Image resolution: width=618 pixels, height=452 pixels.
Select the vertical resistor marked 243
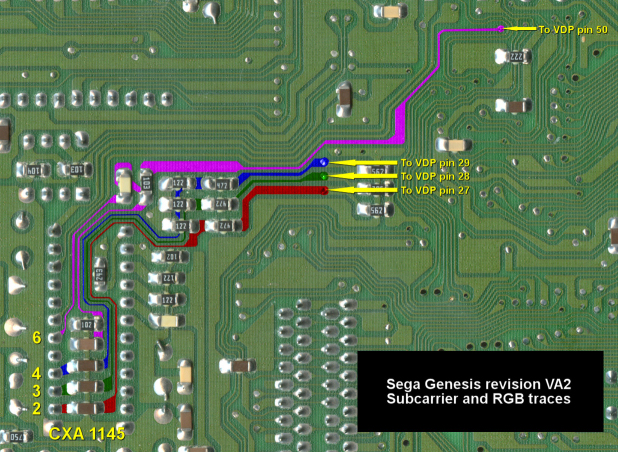click(x=100, y=275)
